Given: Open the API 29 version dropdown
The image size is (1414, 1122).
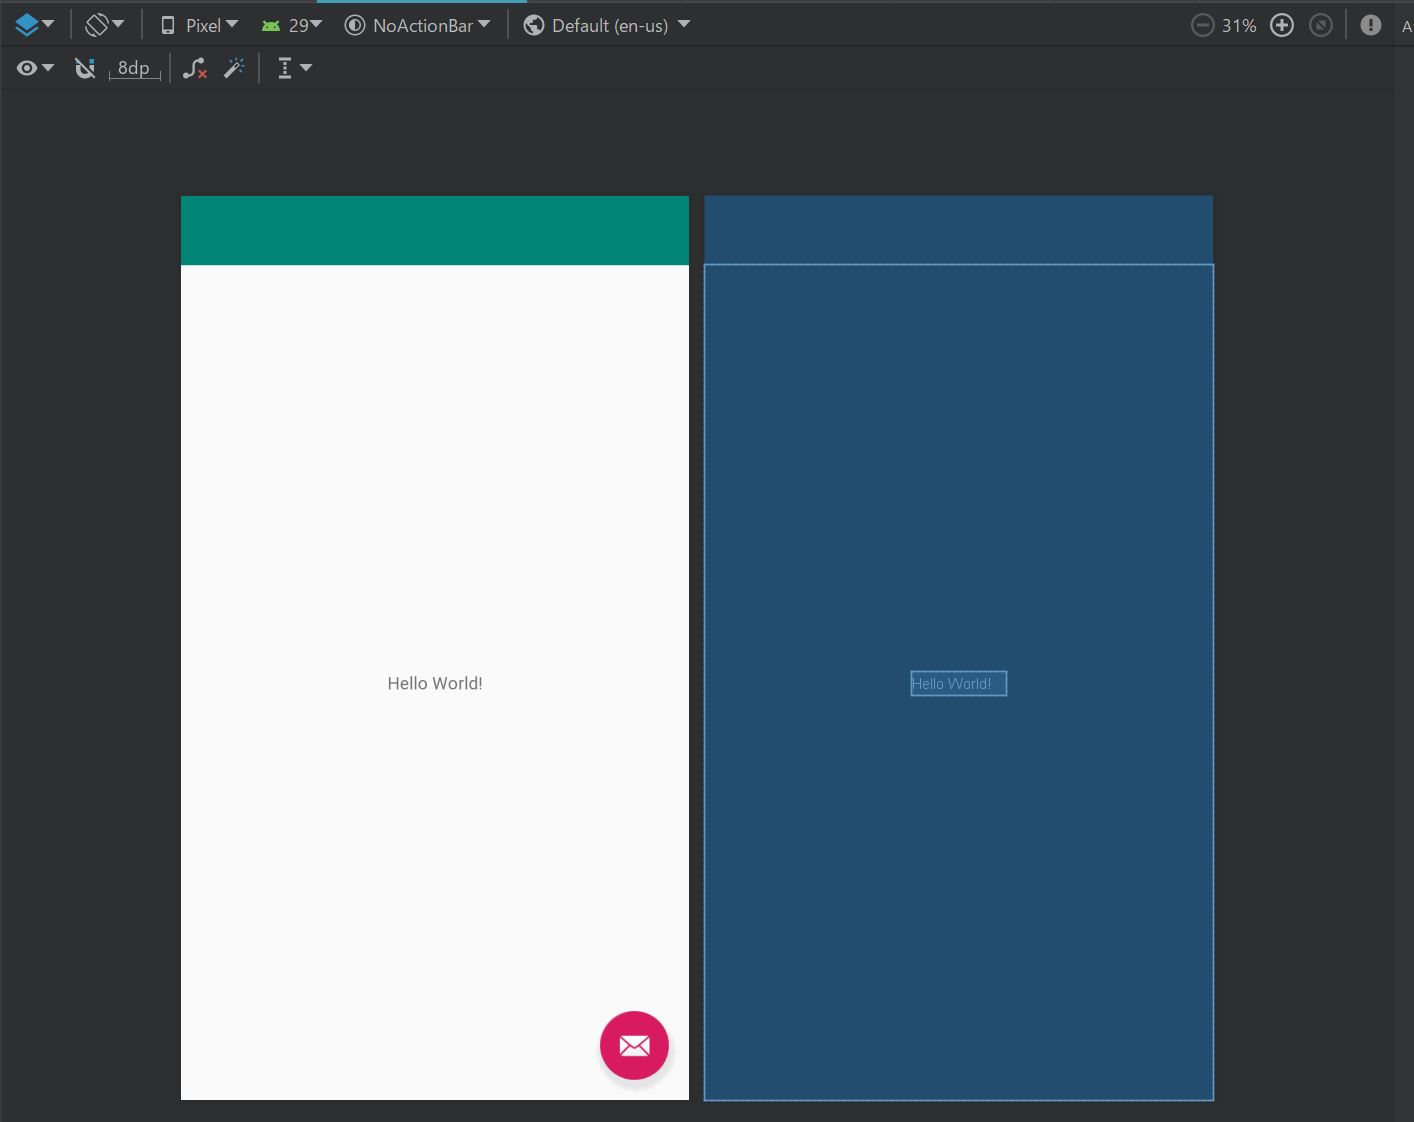Looking at the screenshot, I should pos(292,24).
